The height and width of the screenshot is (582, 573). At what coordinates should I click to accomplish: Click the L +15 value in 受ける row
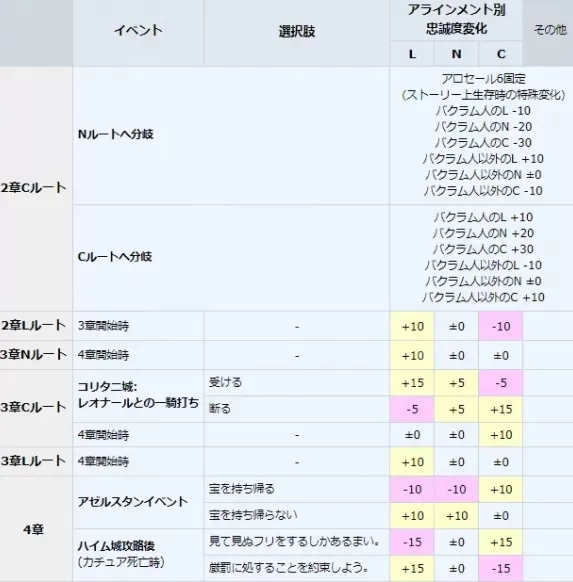[412, 383]
